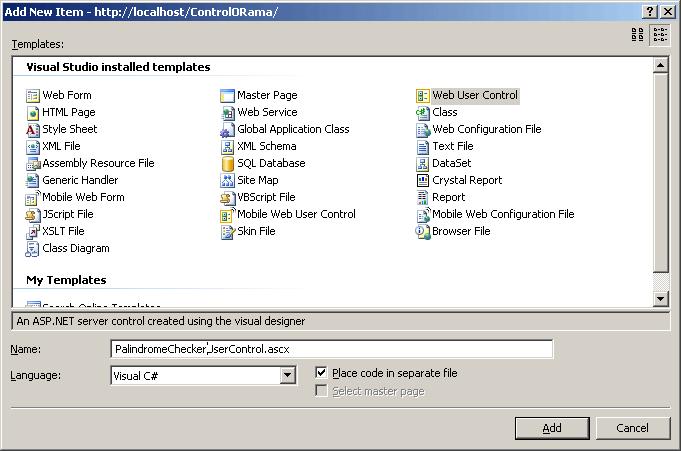The width and height of the screenshot is (681, 451).
Task: Select the Text File template icon
Action: pyautogui.click(x=422, y=146)
